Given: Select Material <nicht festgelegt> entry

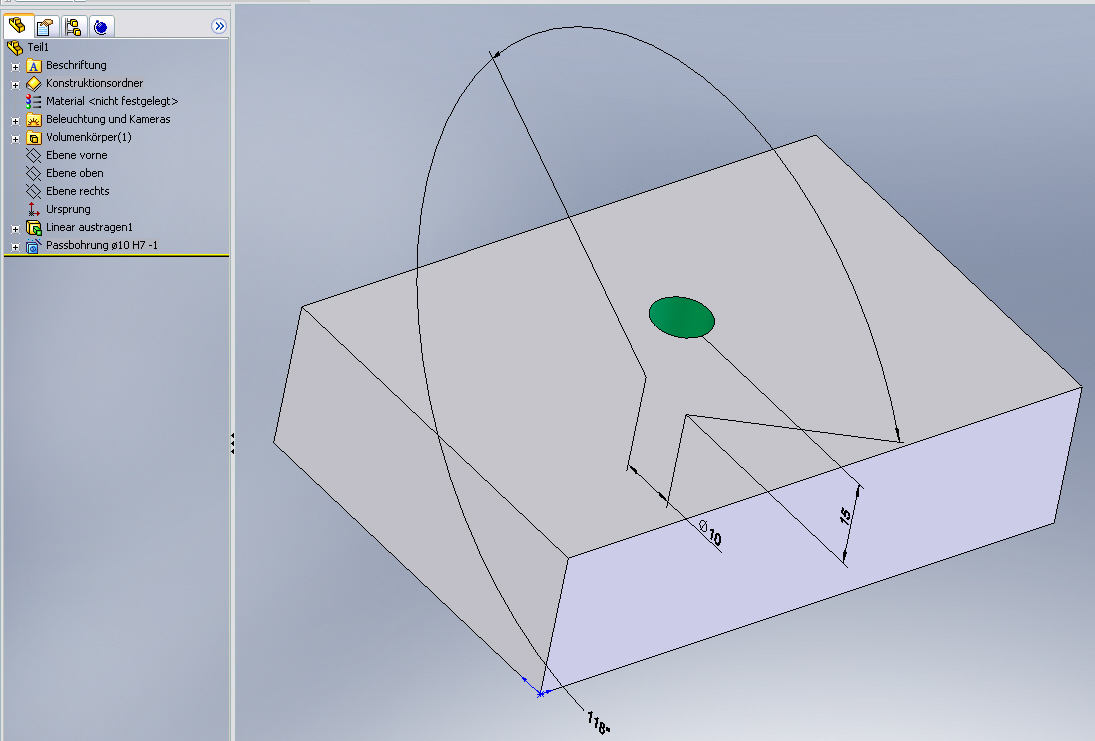Looking at the screenshot, I should 112,101.
